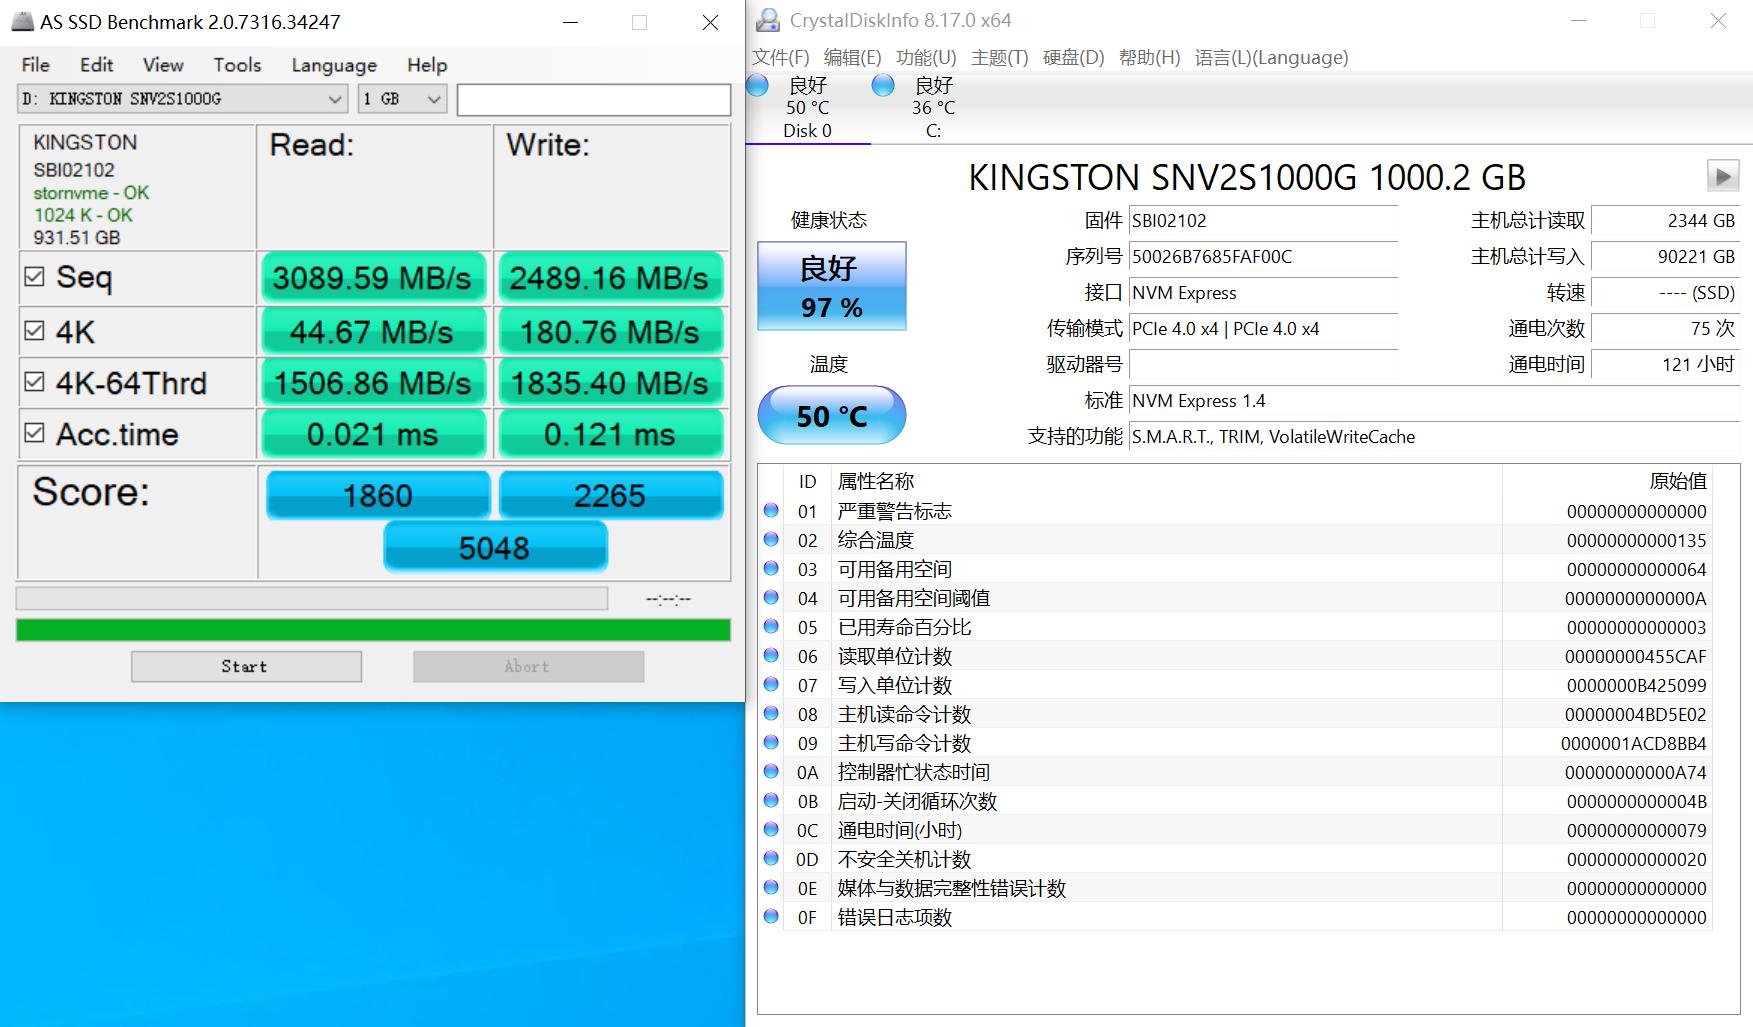Select the C: drive health icon

[x=883, y=86]
